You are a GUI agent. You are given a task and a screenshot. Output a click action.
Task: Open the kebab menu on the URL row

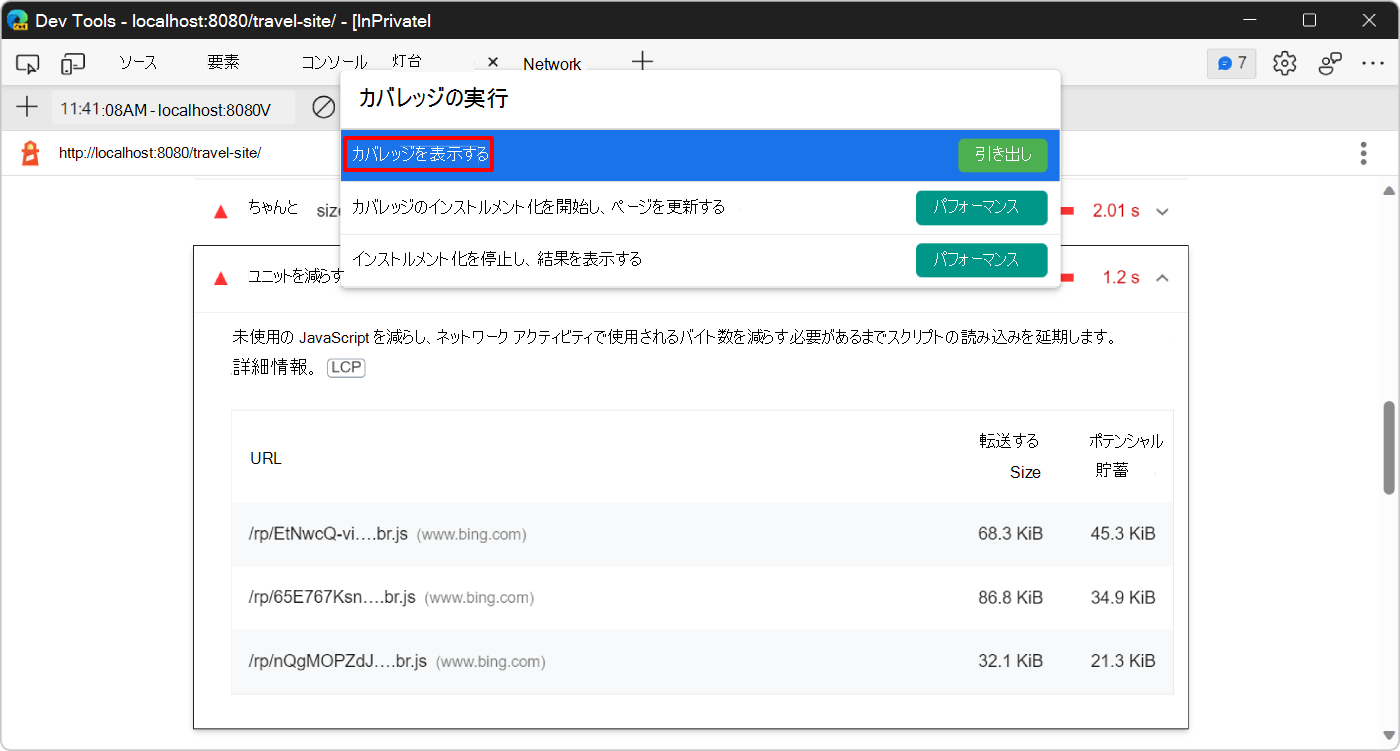(x=1363, y=152)
